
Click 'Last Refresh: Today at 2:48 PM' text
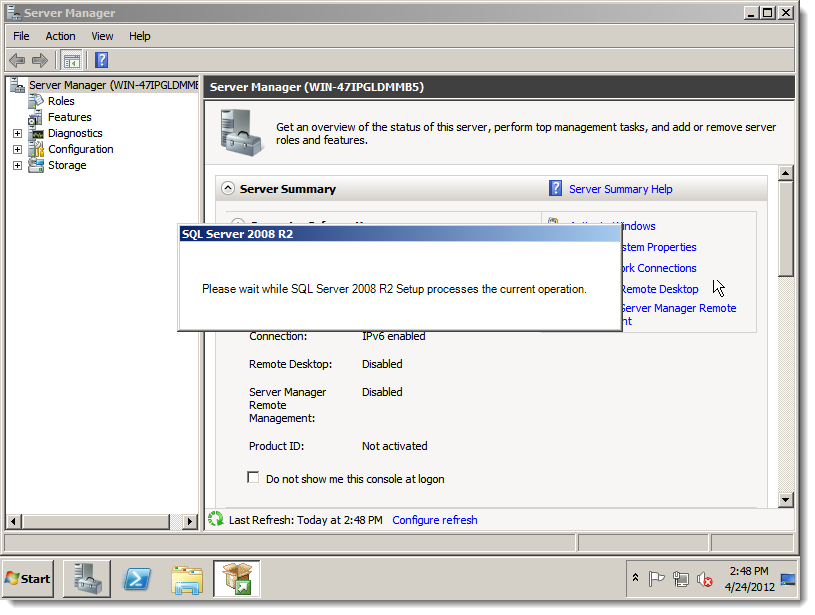[x=306, y=520]
